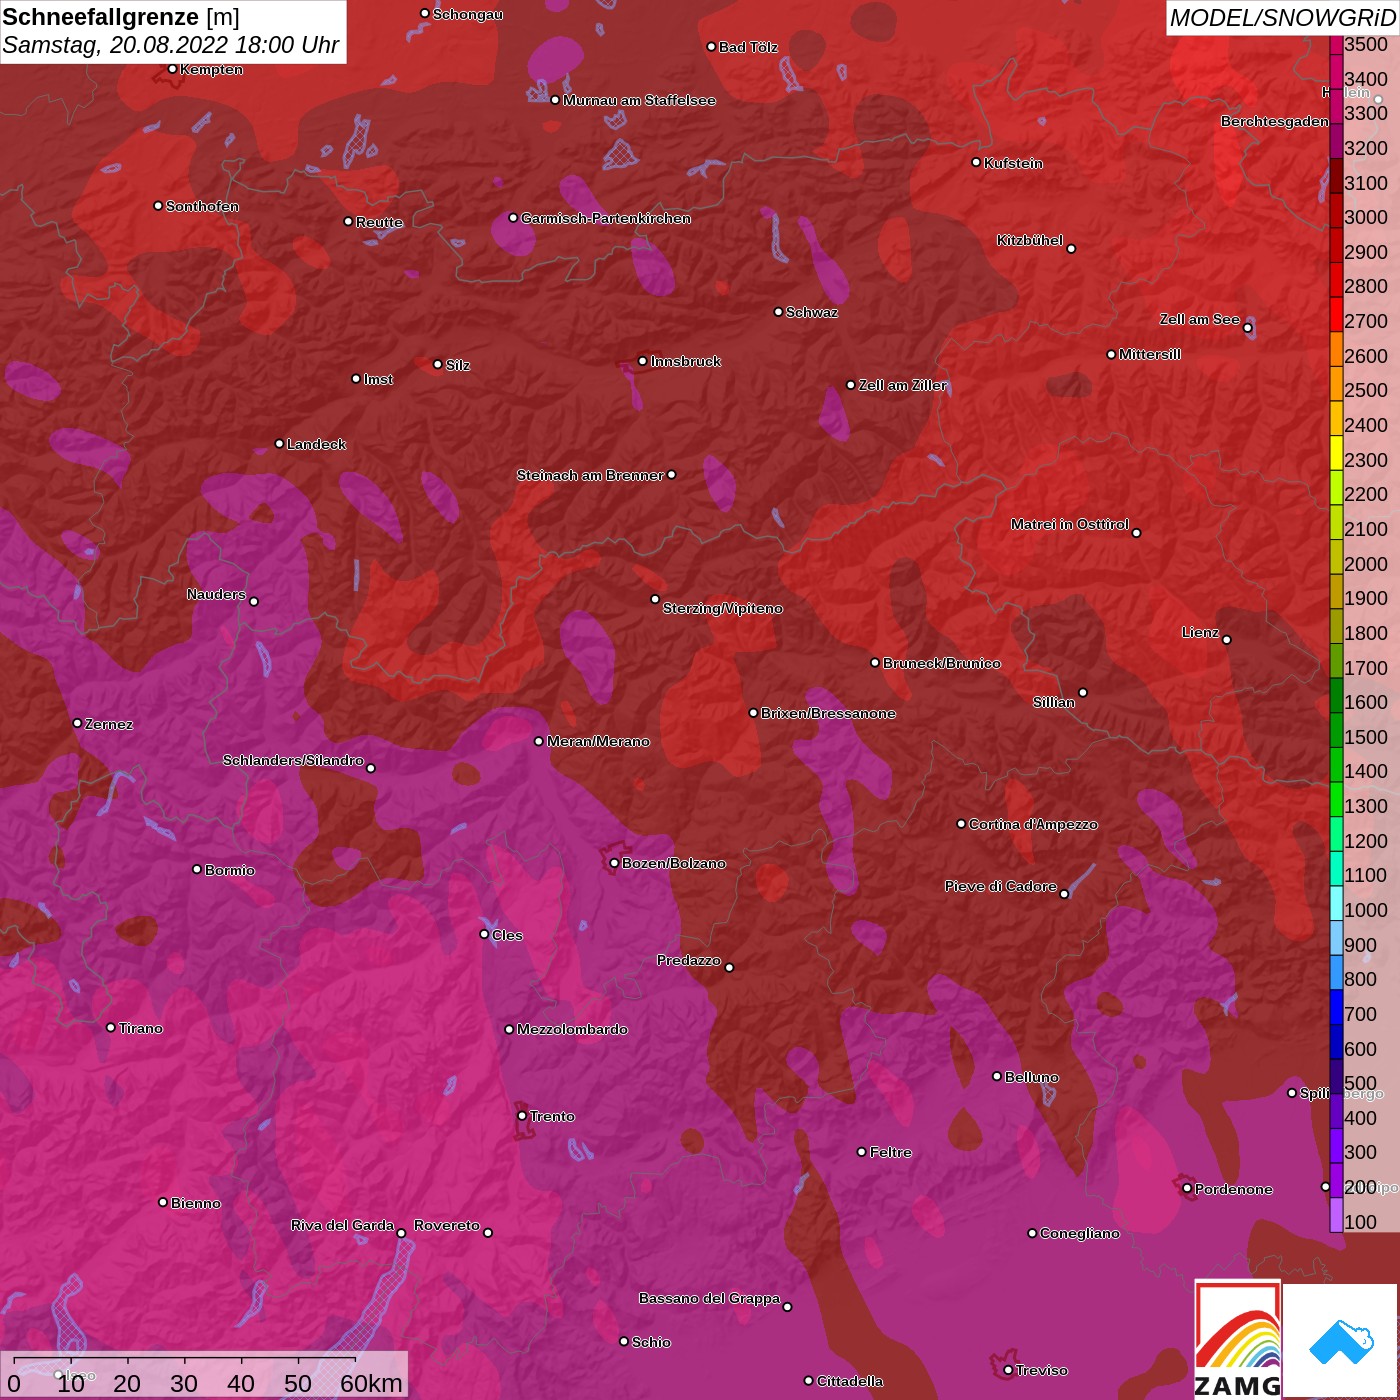Click the Pordenone label
The height and width of the screenshot is (1400, 1400).
[x=1233, y=1189]
